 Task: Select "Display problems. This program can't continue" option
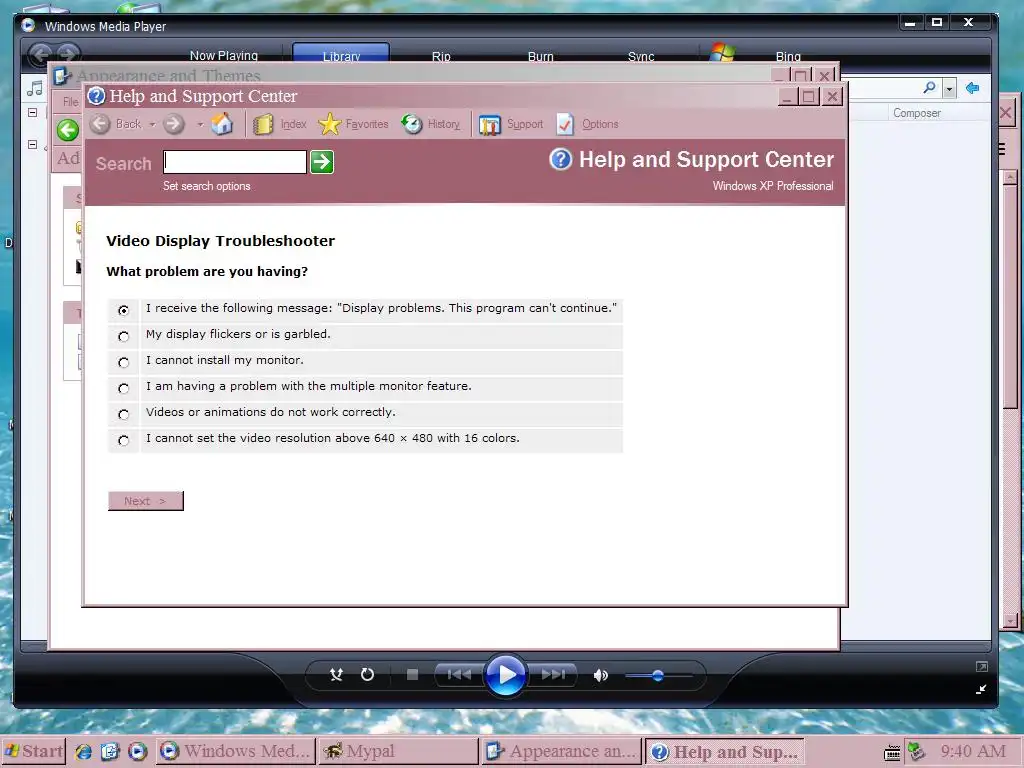(x=123, y=310)
